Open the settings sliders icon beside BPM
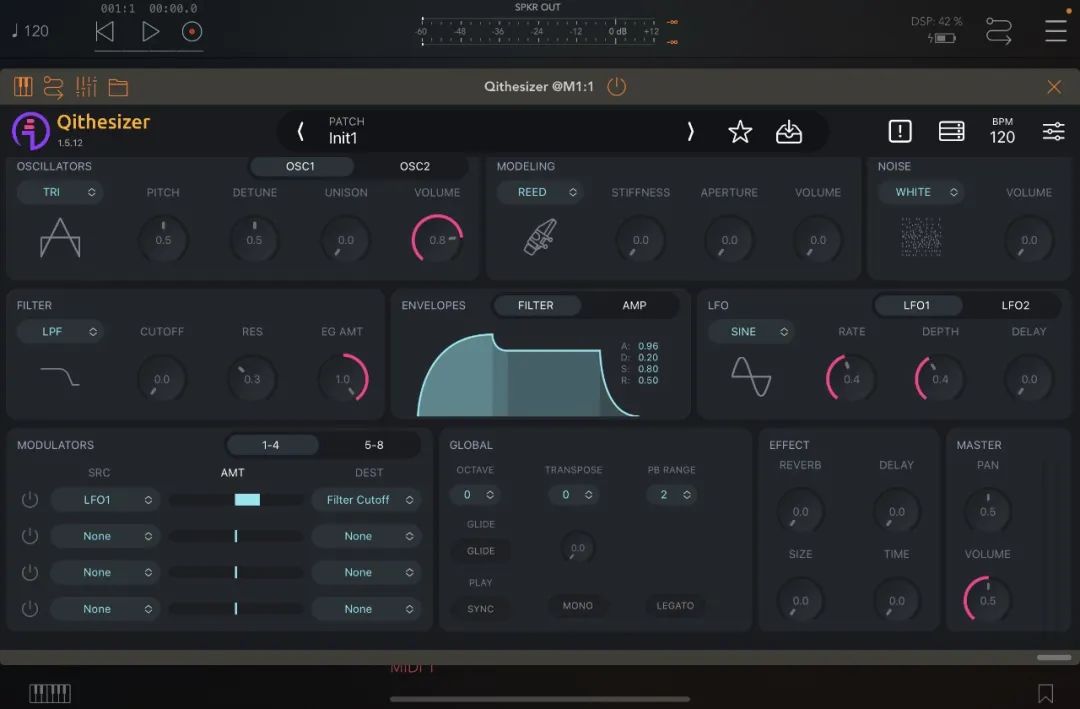Viewport: 1080px width, 709px height. [x=1053, y=131]
